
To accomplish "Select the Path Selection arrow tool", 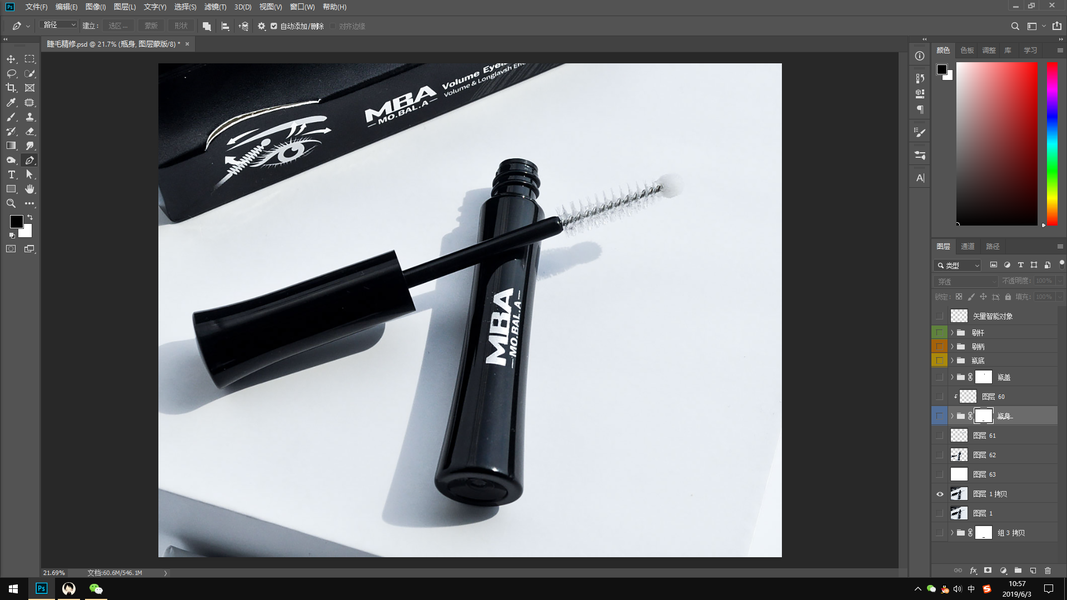I will pyautogui.click(x=30, y=175).
